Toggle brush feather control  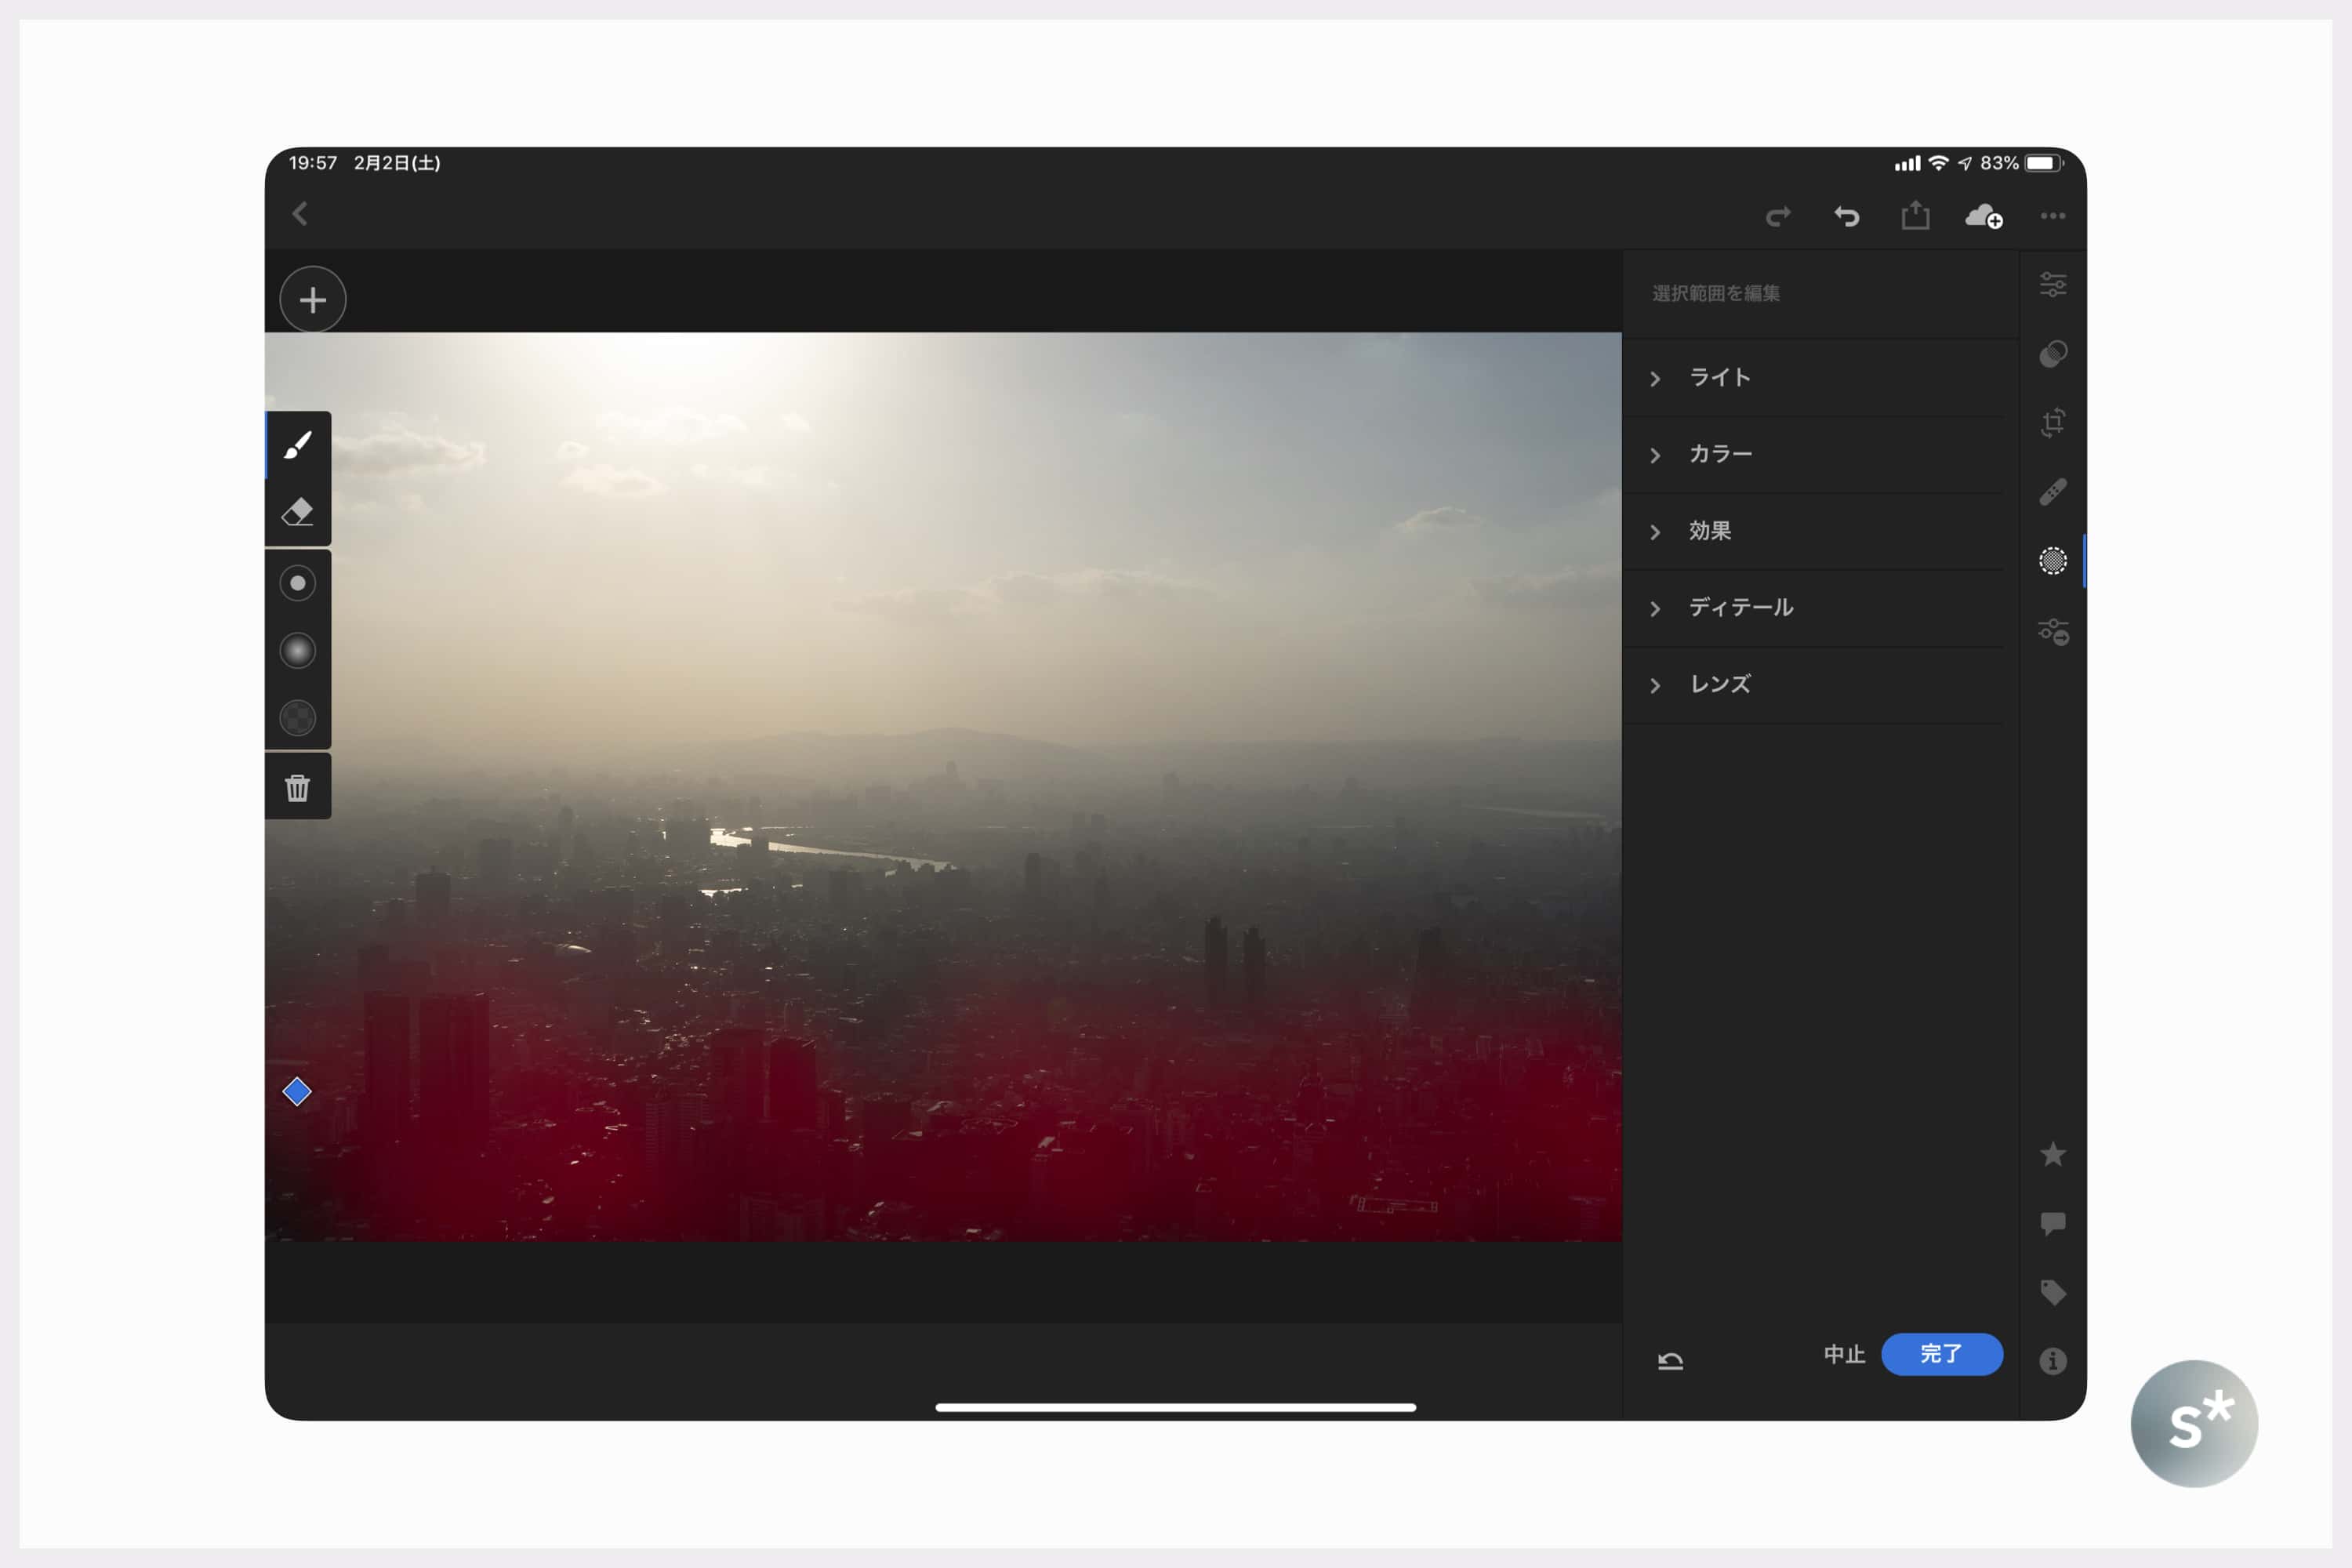click(x=298, y=651)
